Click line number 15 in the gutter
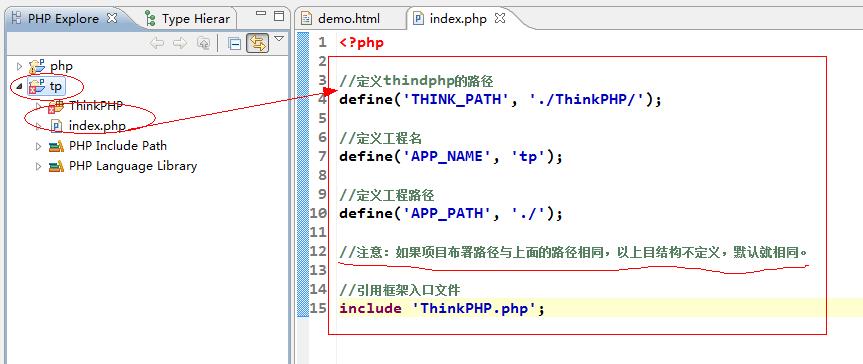 click(x=318, y=307)
